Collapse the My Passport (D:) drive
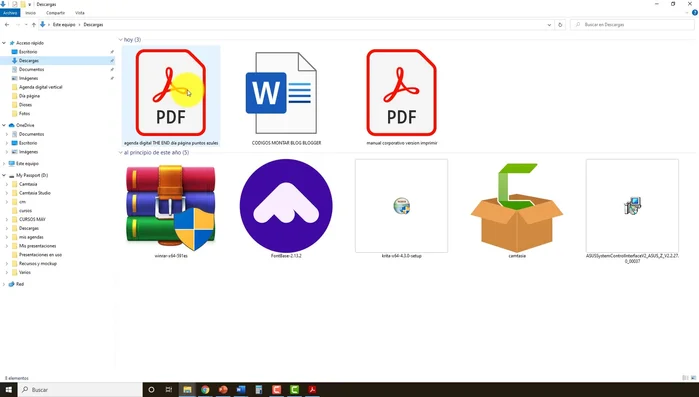This screenshot has width=699, height=397. tap(4, 175)
